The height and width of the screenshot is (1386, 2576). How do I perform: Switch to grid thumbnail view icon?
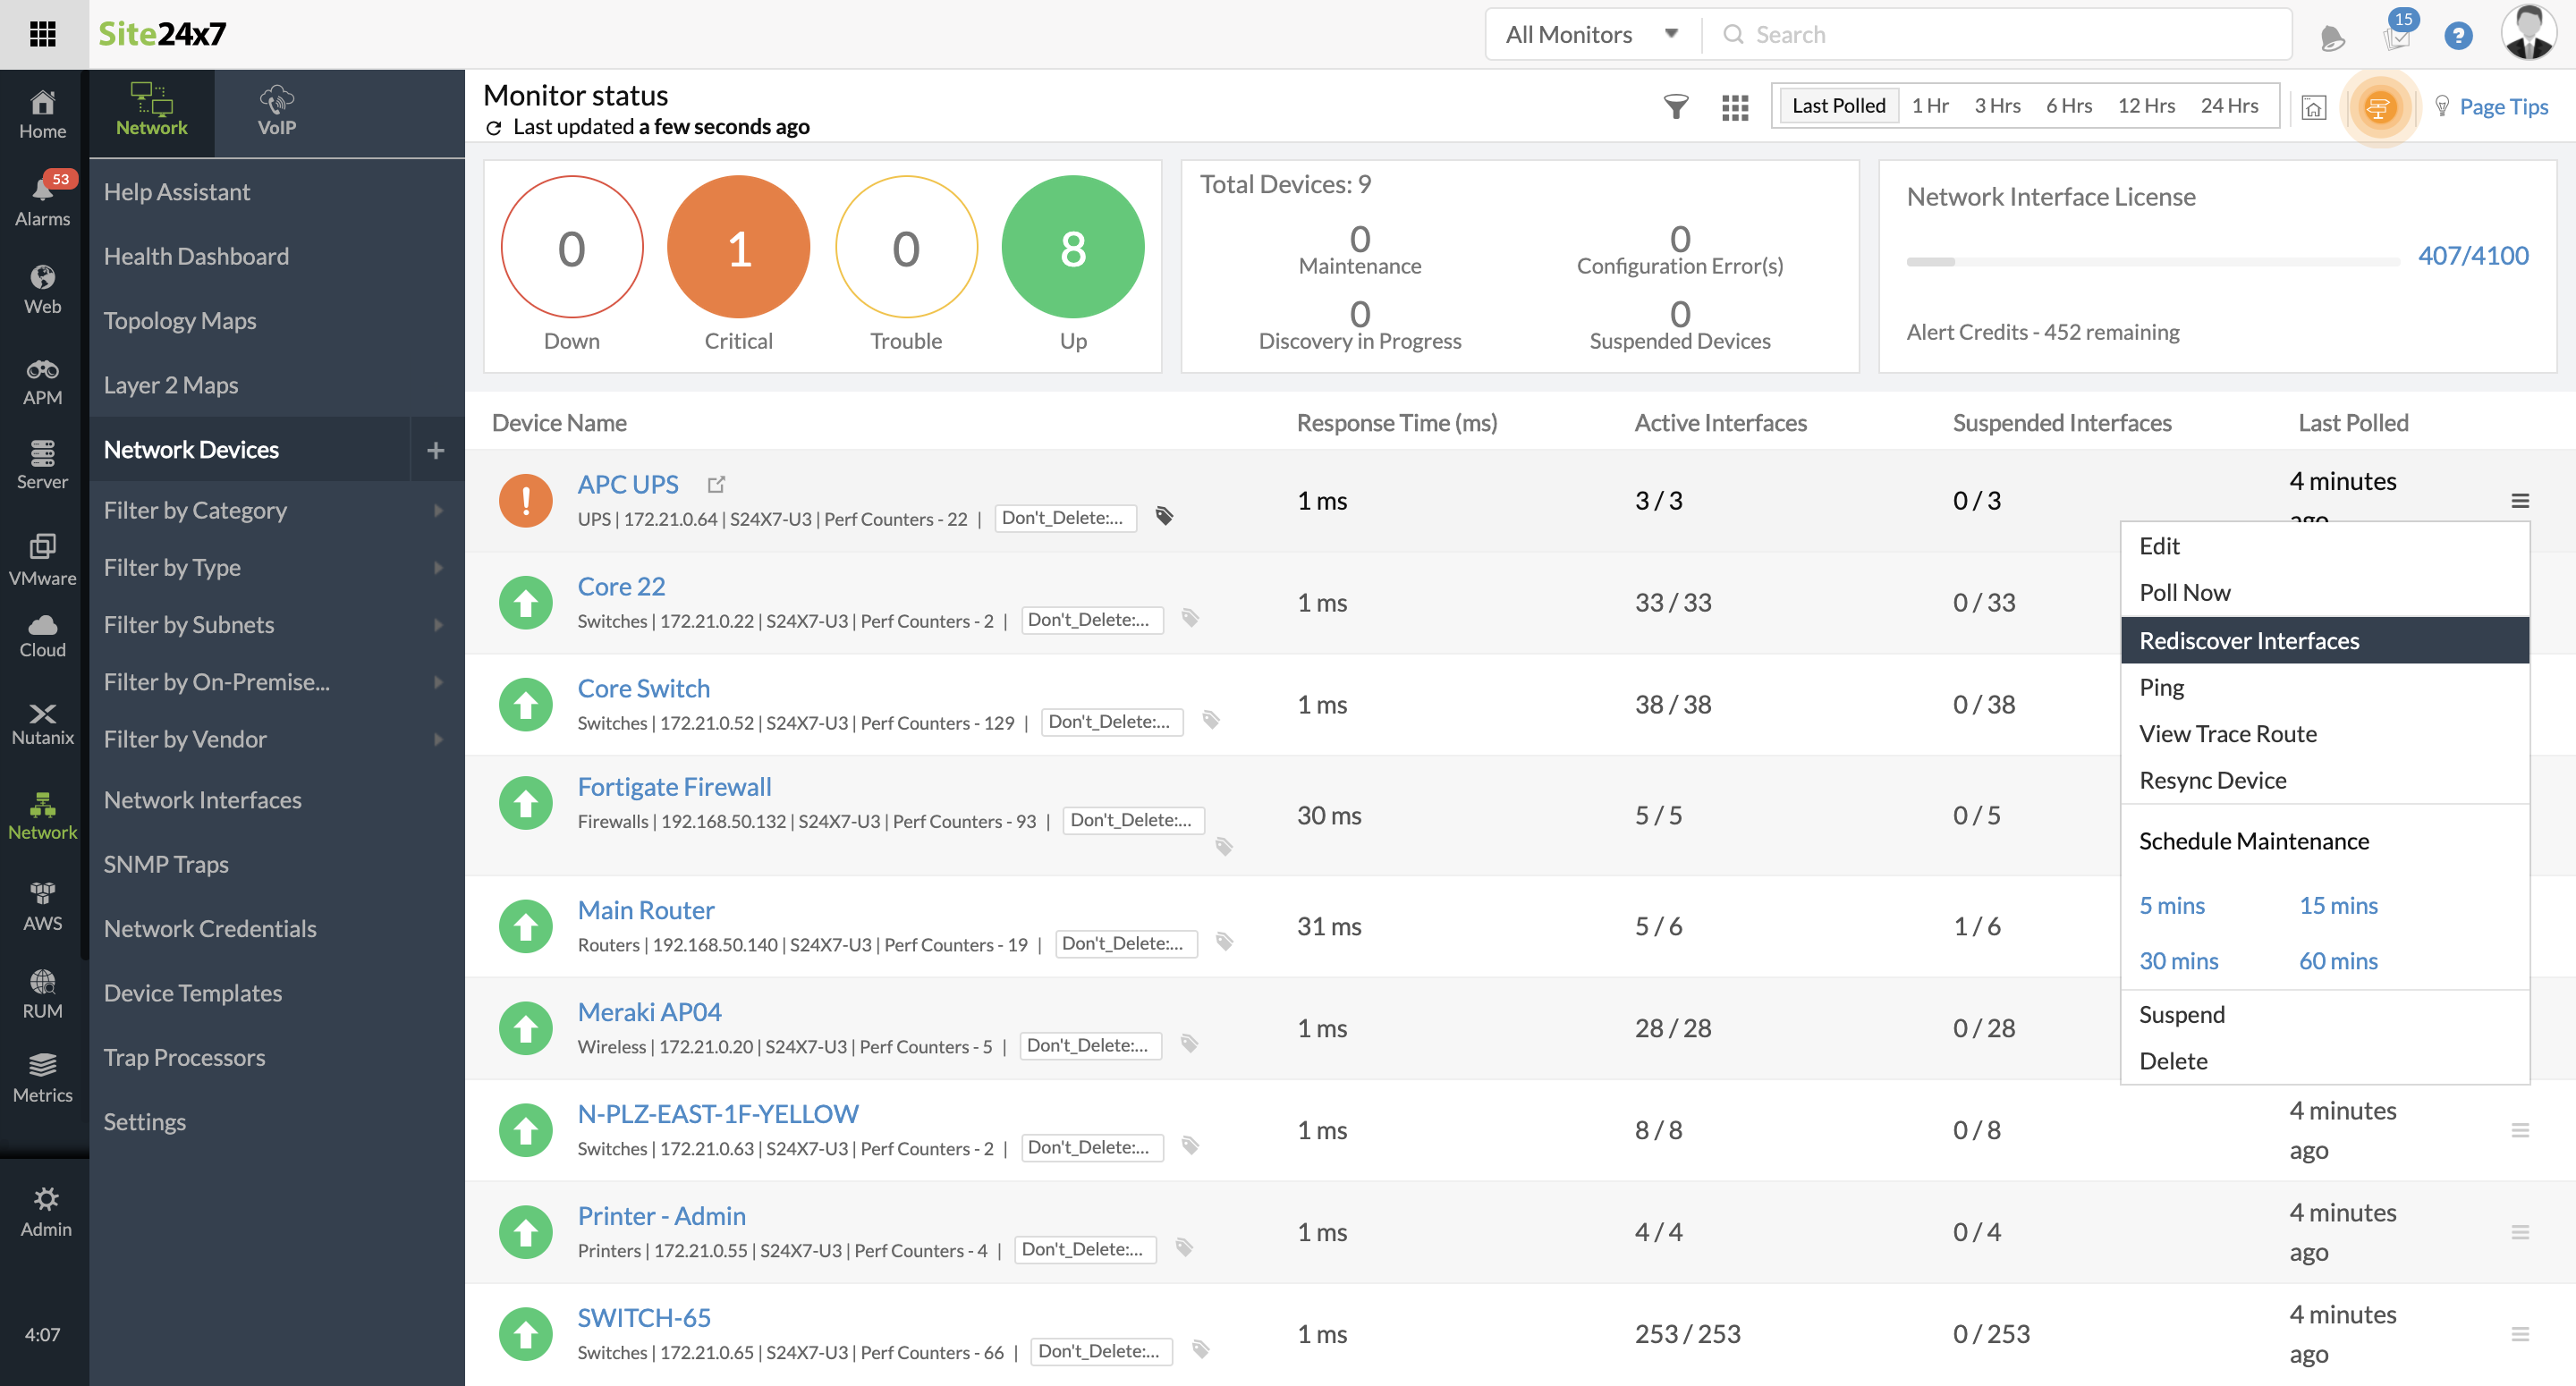pyautogui.click(x=1735, y=107)
